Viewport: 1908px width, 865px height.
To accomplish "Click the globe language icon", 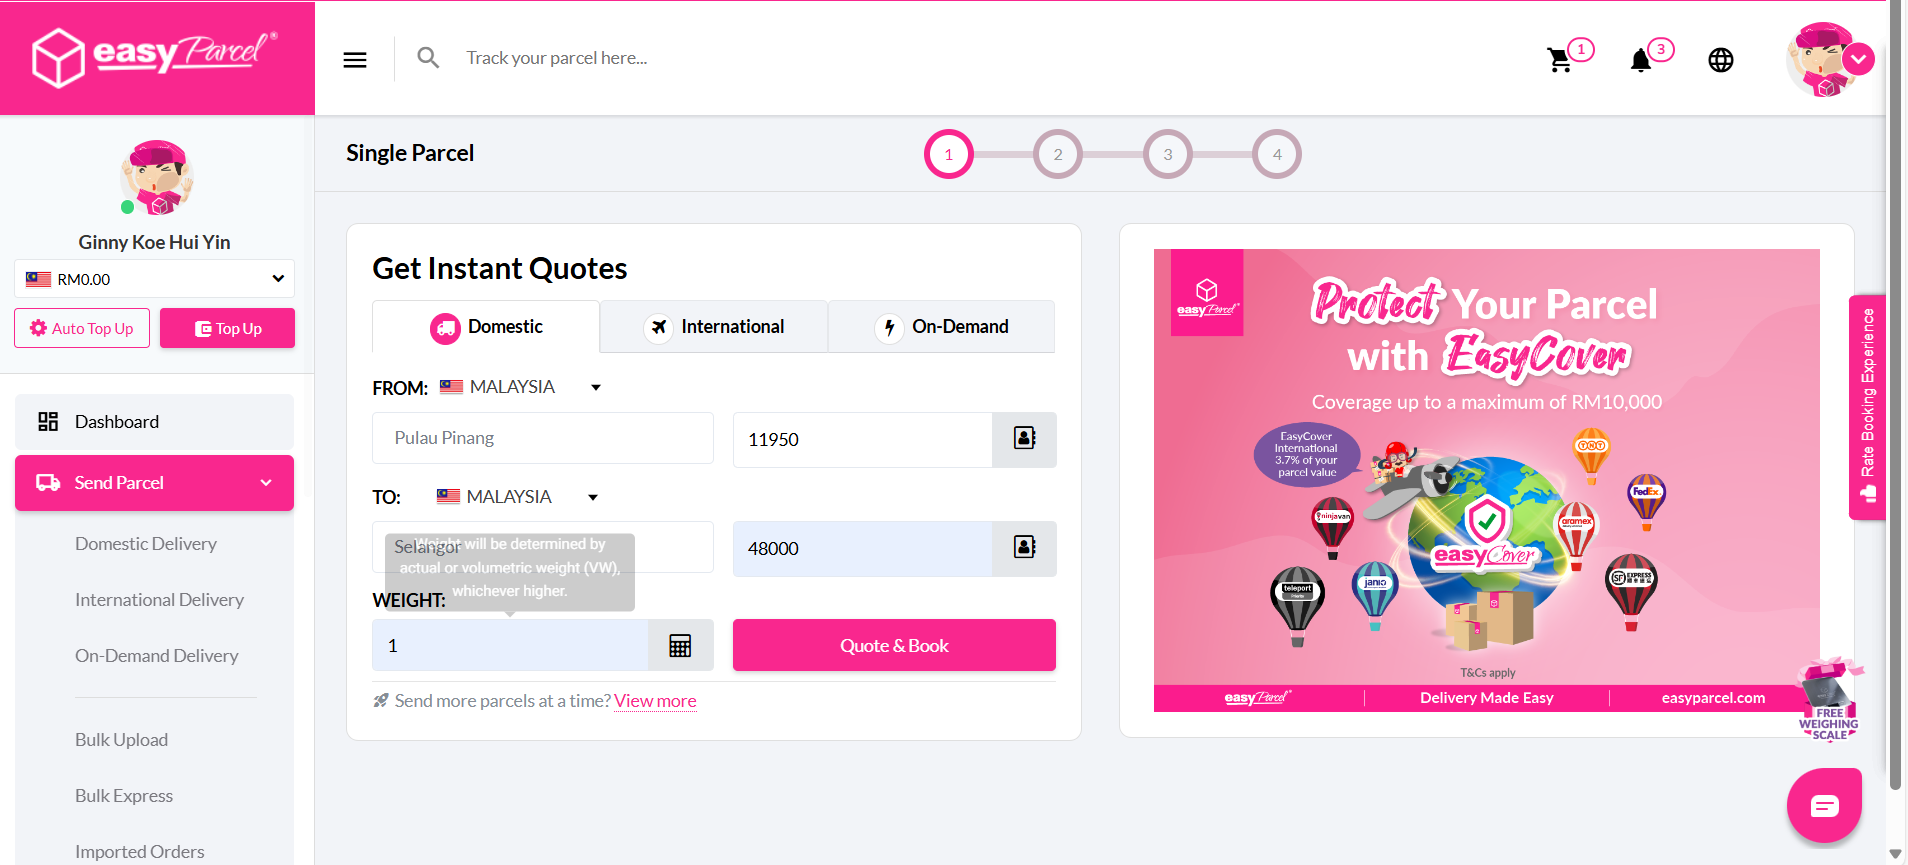I will pos(1721,60).
